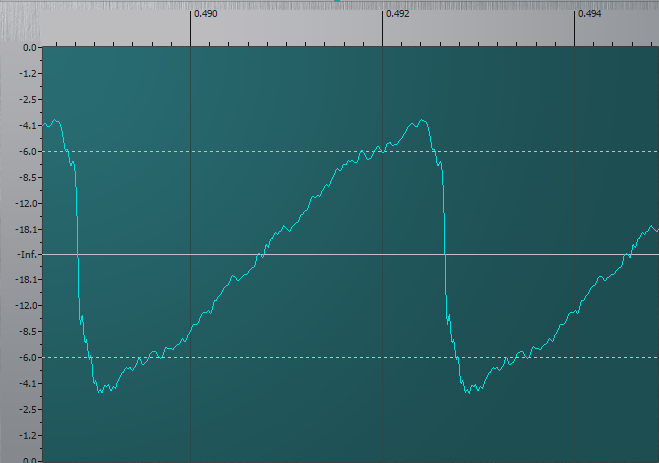
Task: Click the -12.0 label below the -Inf. line
Action: point(26,305)
